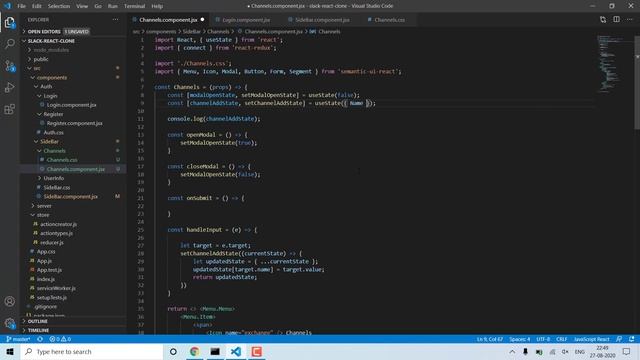The height and width of the screenshot is (360, 640).
Task: Open Channels.css file in explorer
Action: (x=62, y=160)
